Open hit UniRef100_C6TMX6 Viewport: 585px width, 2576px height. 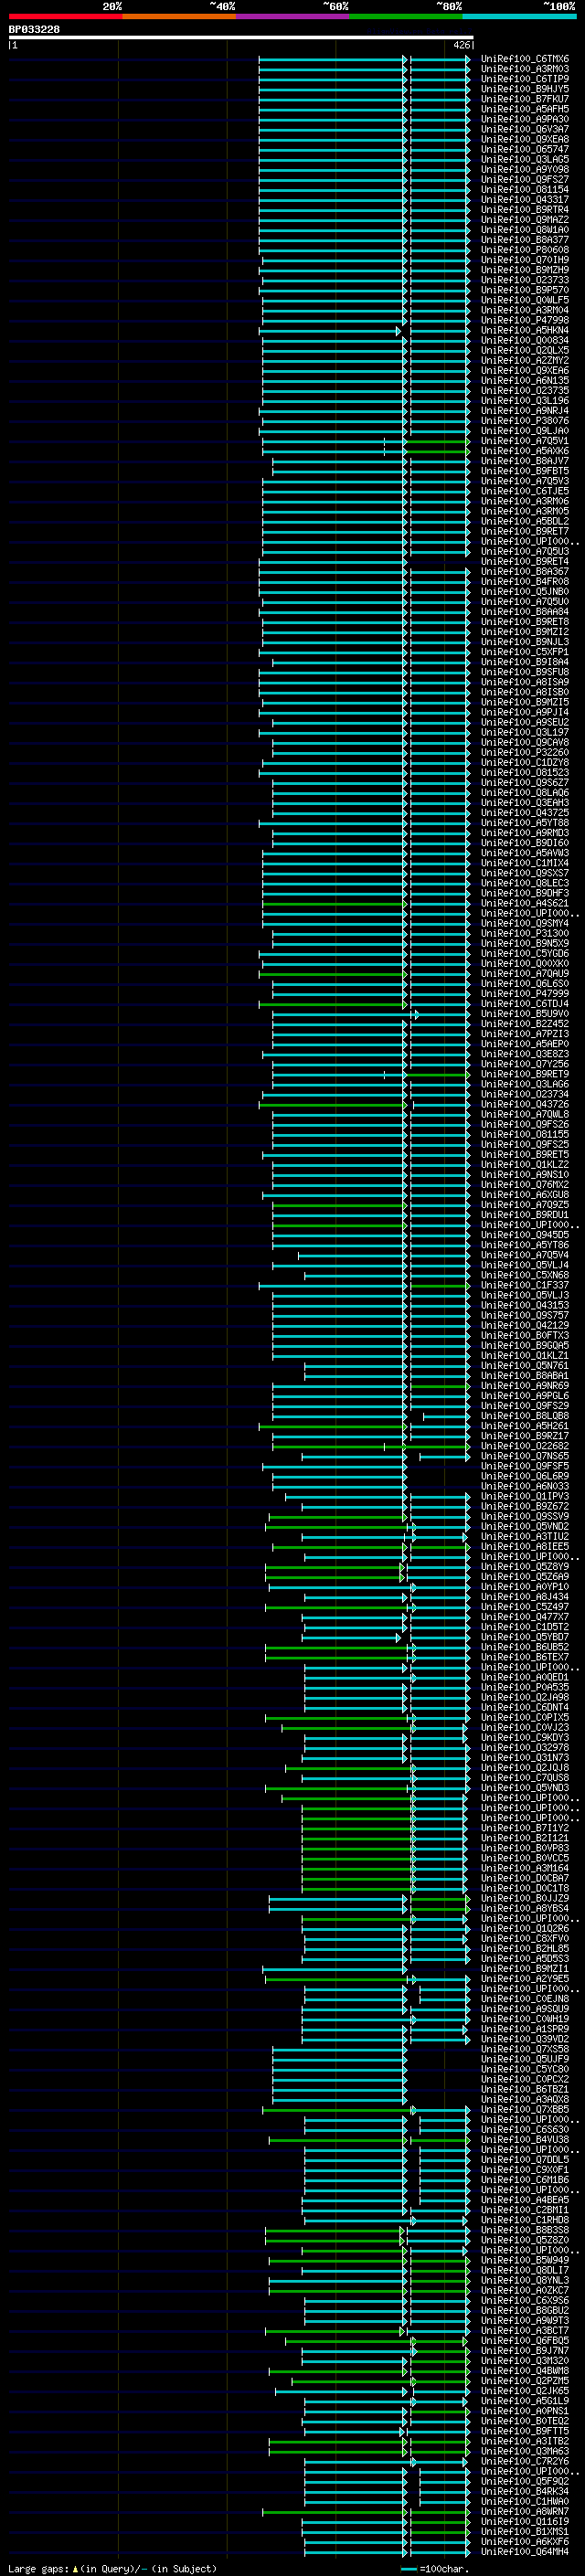pos(524,59)
